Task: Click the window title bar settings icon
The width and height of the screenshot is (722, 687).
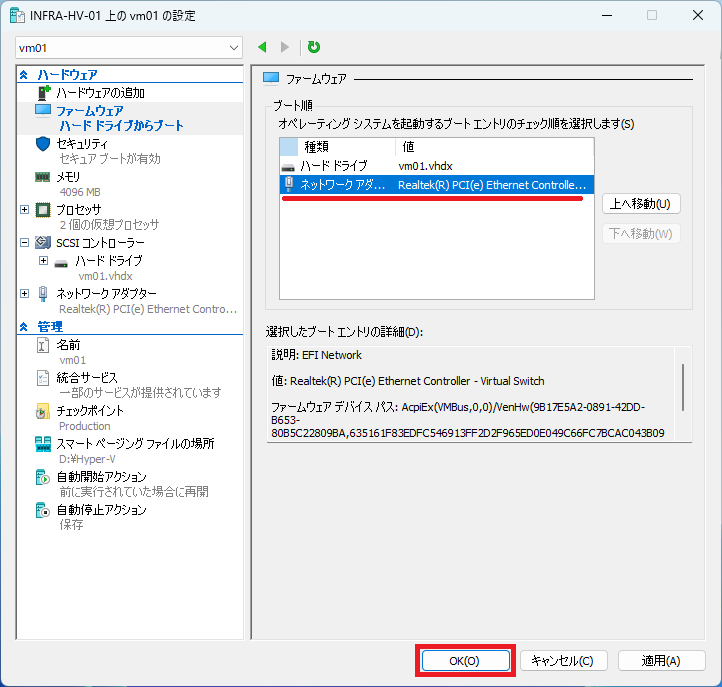Action: (x=17, y=15)
